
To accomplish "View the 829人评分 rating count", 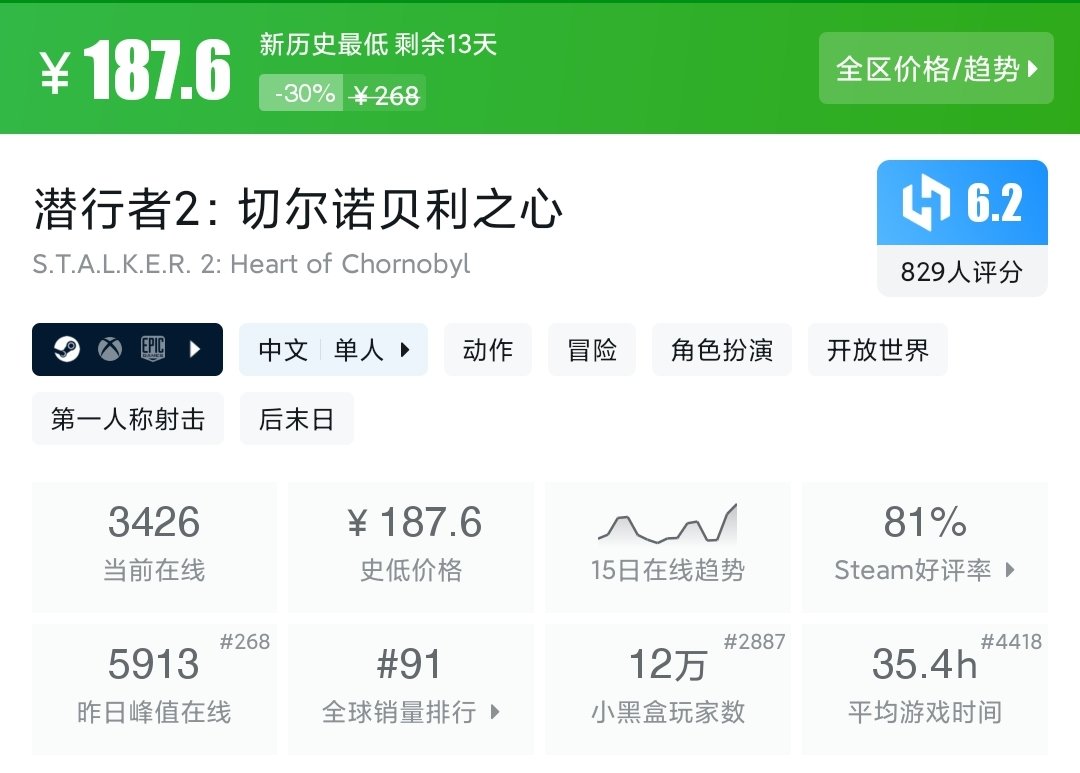I will point(962,272).
